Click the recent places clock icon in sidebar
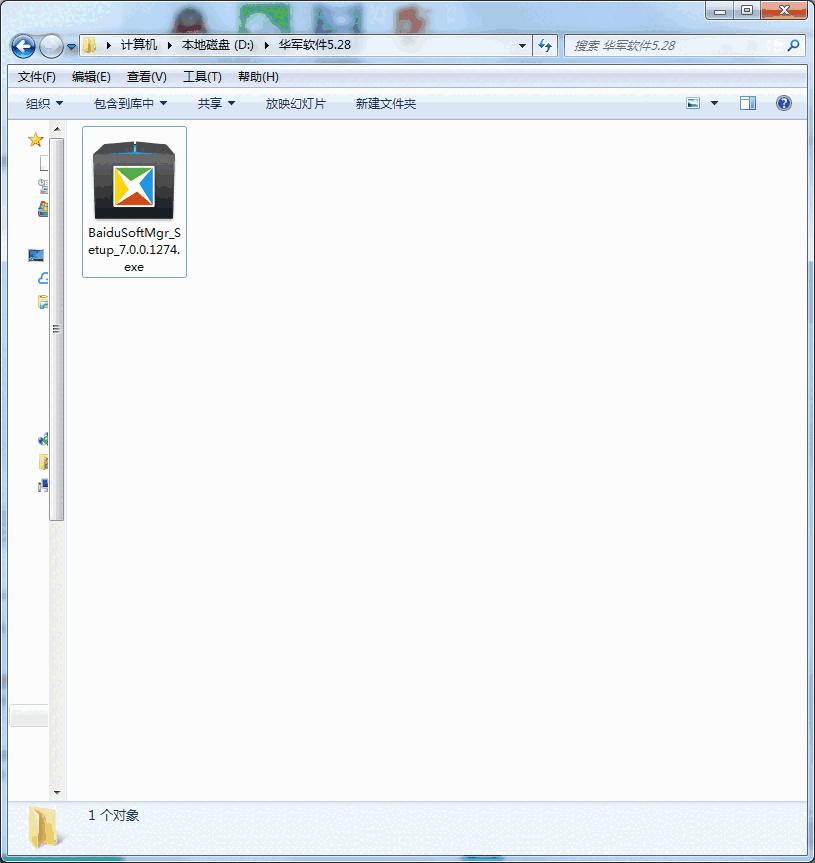Screen dimensions: 815x863 coord(42,186)
